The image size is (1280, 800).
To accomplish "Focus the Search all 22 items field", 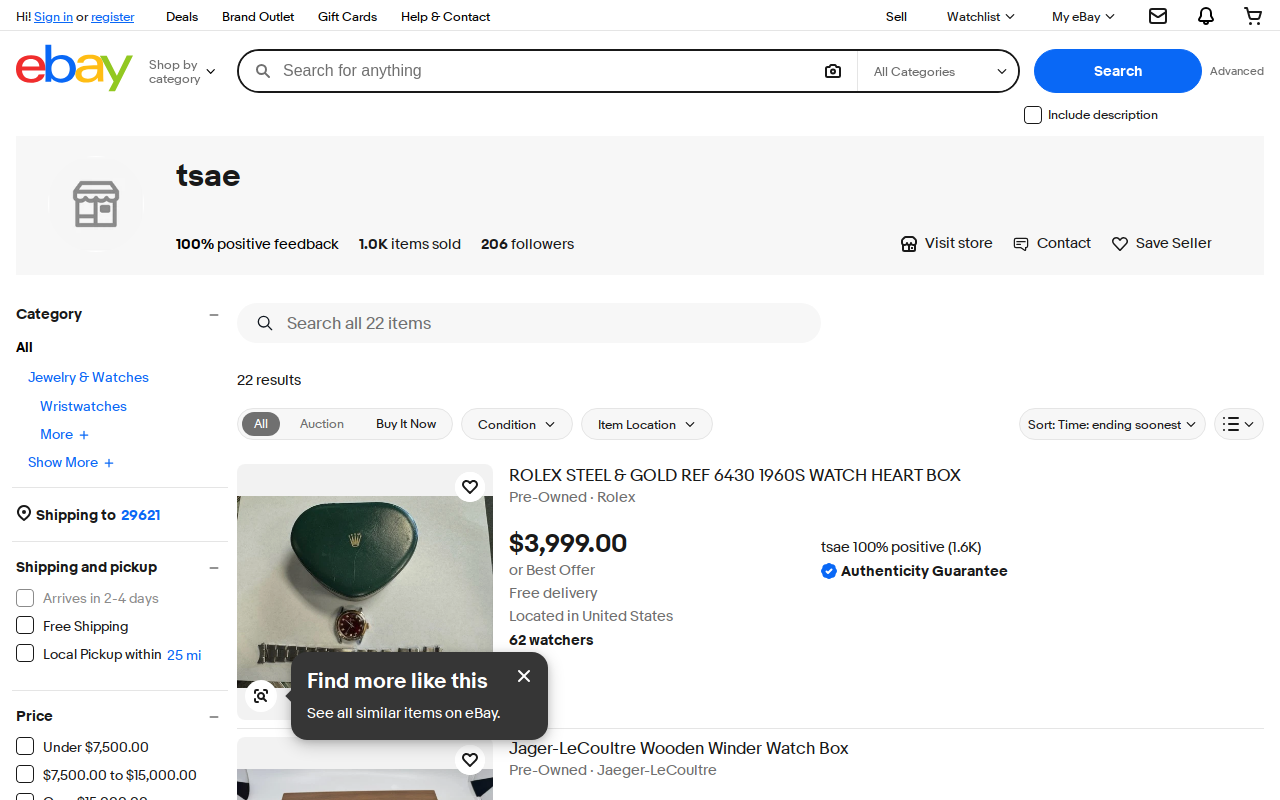I will coord(529,323).
